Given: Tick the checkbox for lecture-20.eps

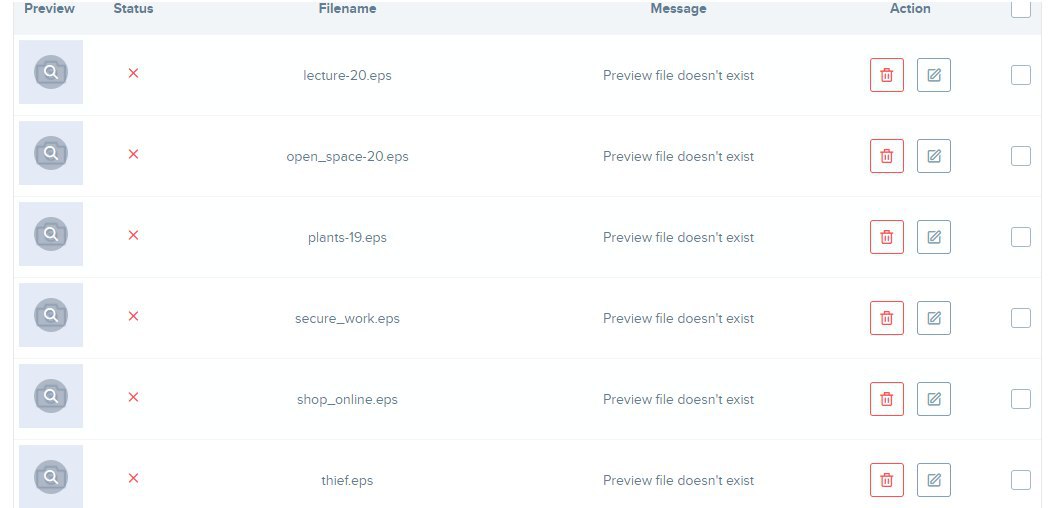Looking at the screenshot, I should pos(1021,75).
